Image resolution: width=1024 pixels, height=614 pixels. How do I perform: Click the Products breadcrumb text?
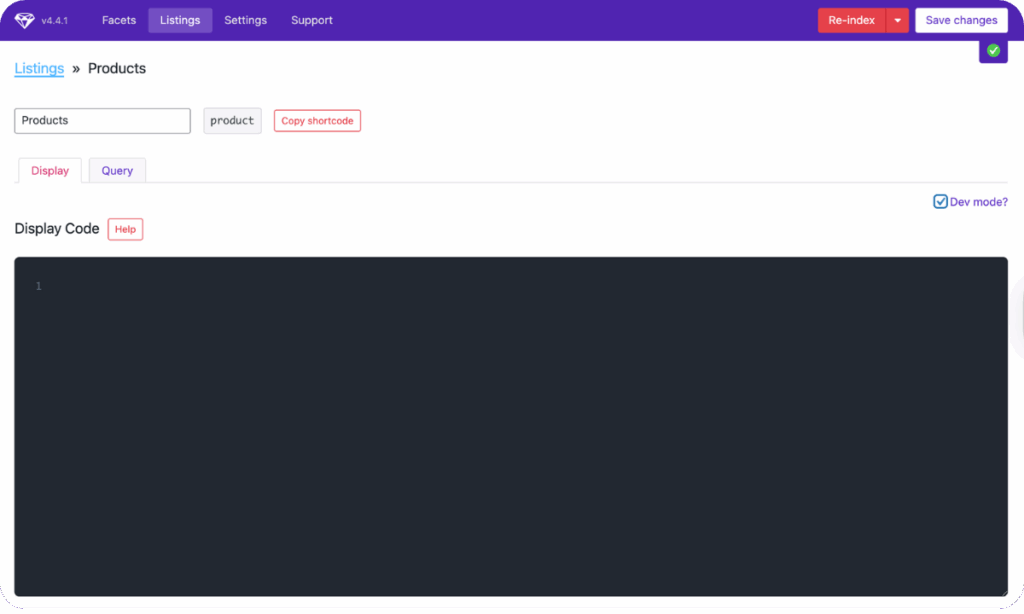[x=117, y=69]
